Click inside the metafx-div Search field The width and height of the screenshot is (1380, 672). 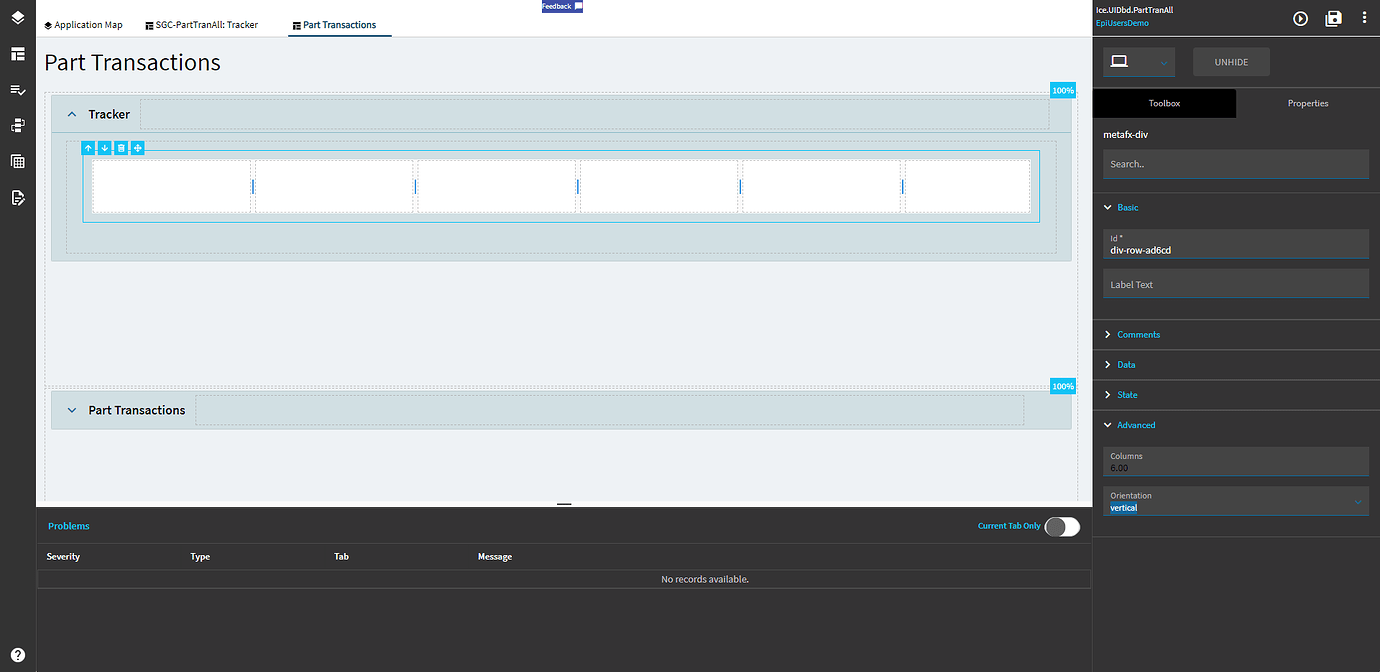1236,164
